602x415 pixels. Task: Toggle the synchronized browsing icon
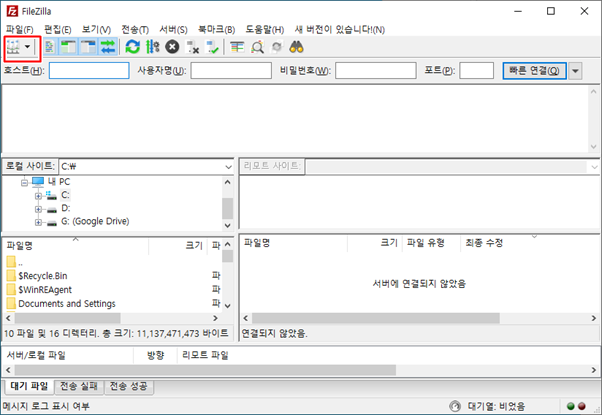point(277,47)
